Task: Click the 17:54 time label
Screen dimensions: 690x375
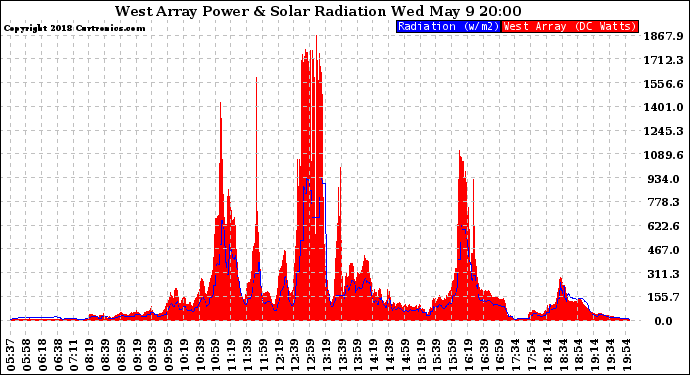Action: coord(532,355)
